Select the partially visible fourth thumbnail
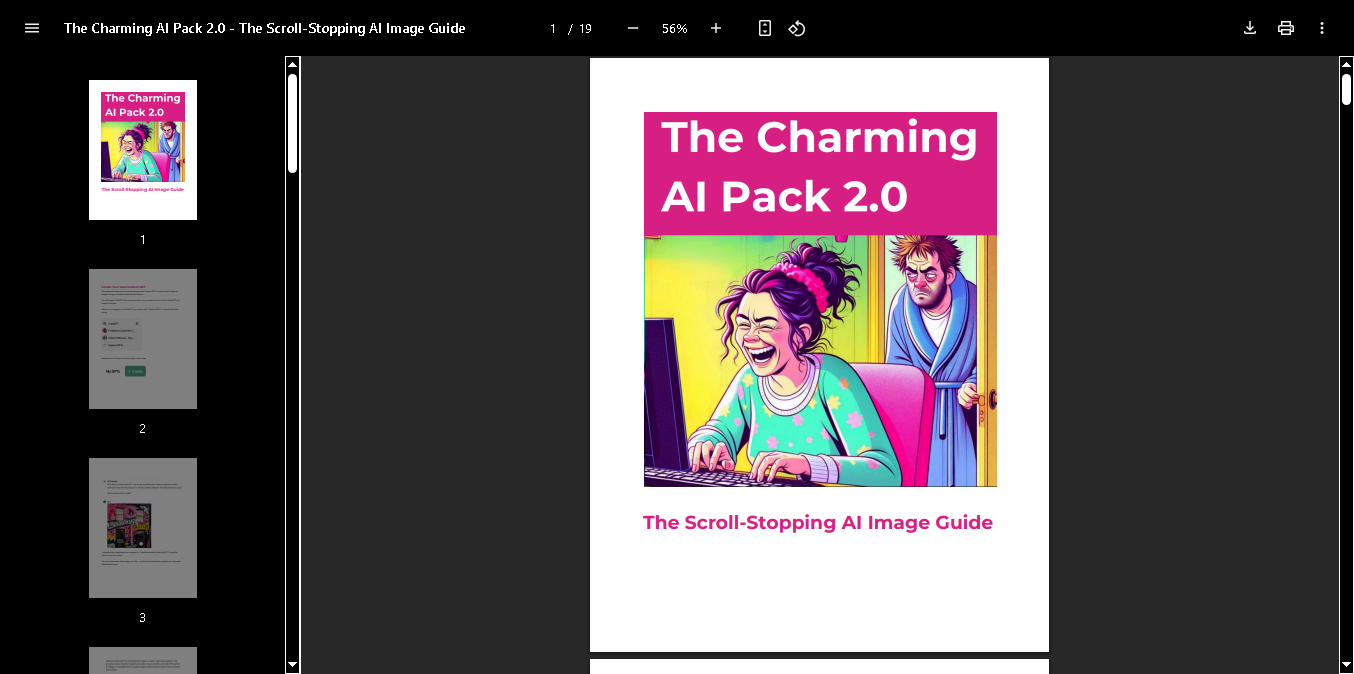Image resolution: width=1354 pixels, height=674 pixels. click(x=143, y=660)
